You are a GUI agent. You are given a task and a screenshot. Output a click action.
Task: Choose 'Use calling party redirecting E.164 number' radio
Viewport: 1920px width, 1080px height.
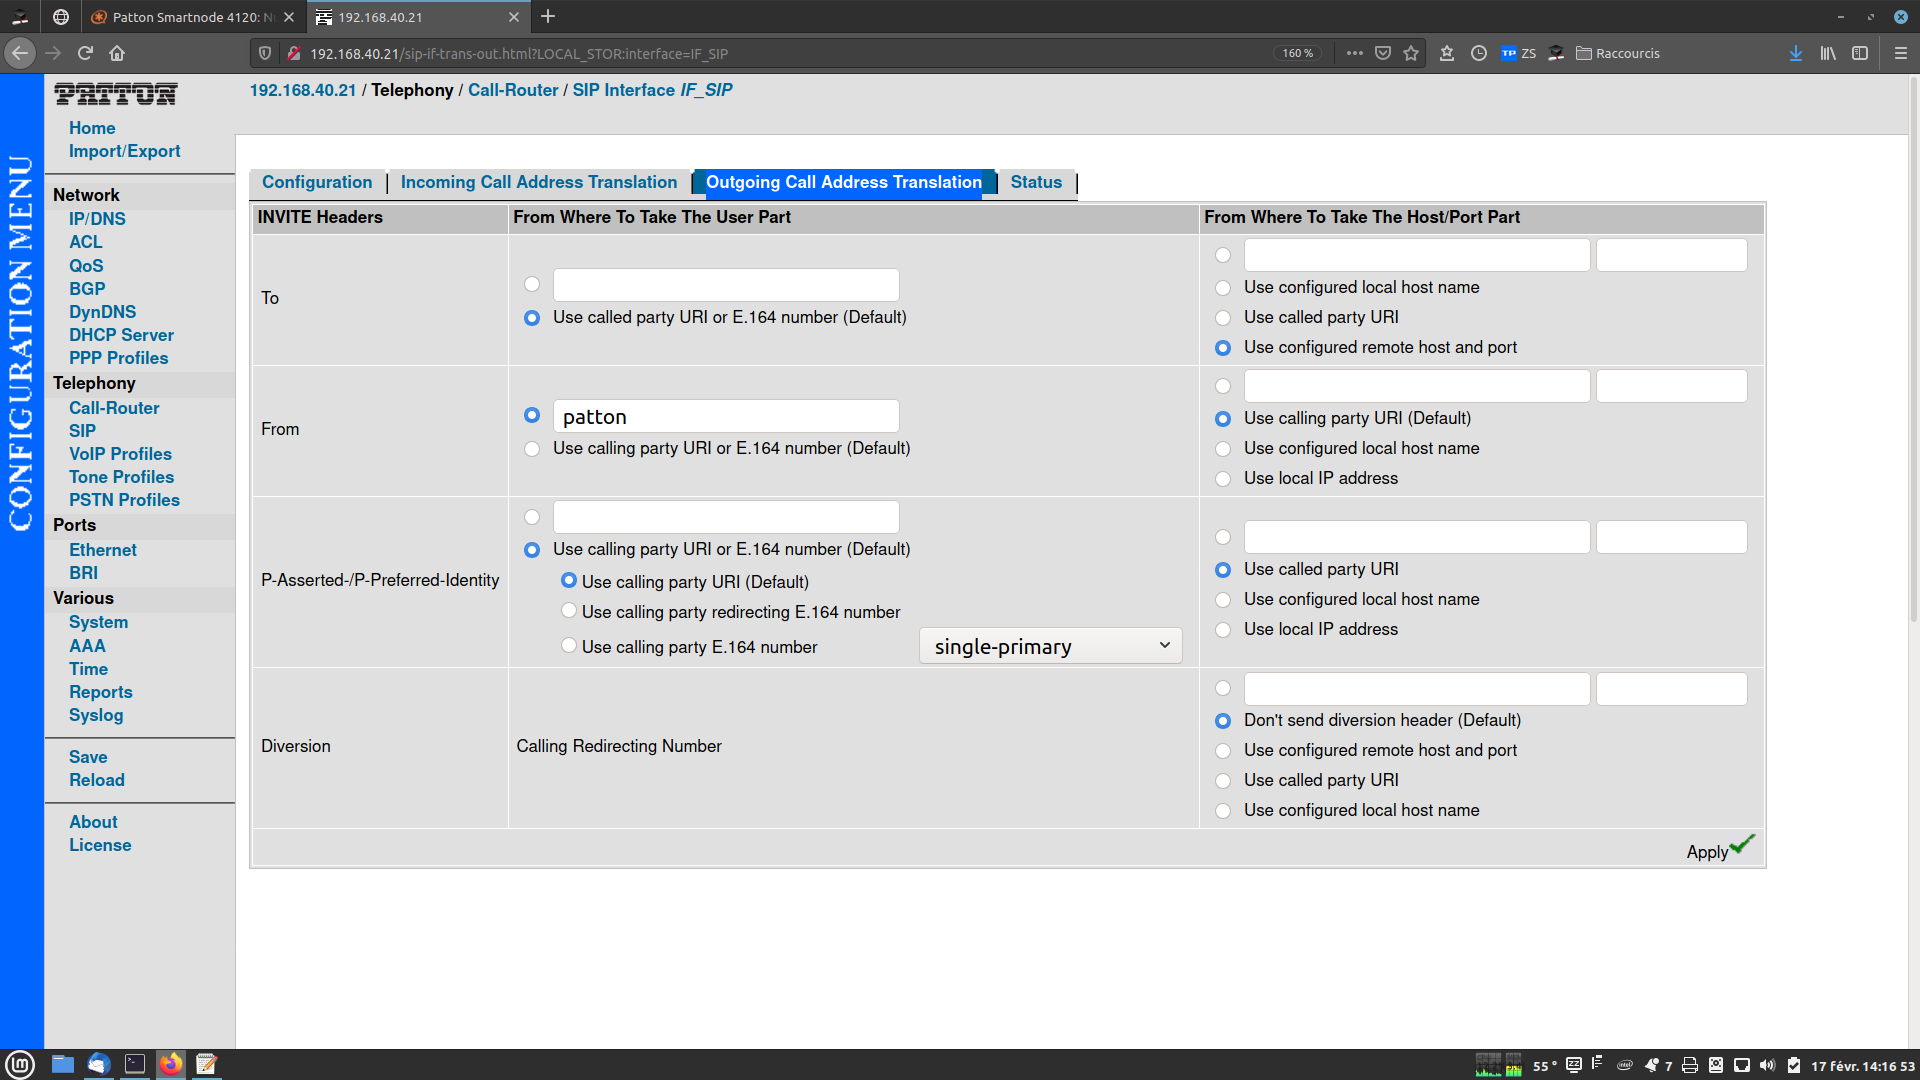(569, 610)
